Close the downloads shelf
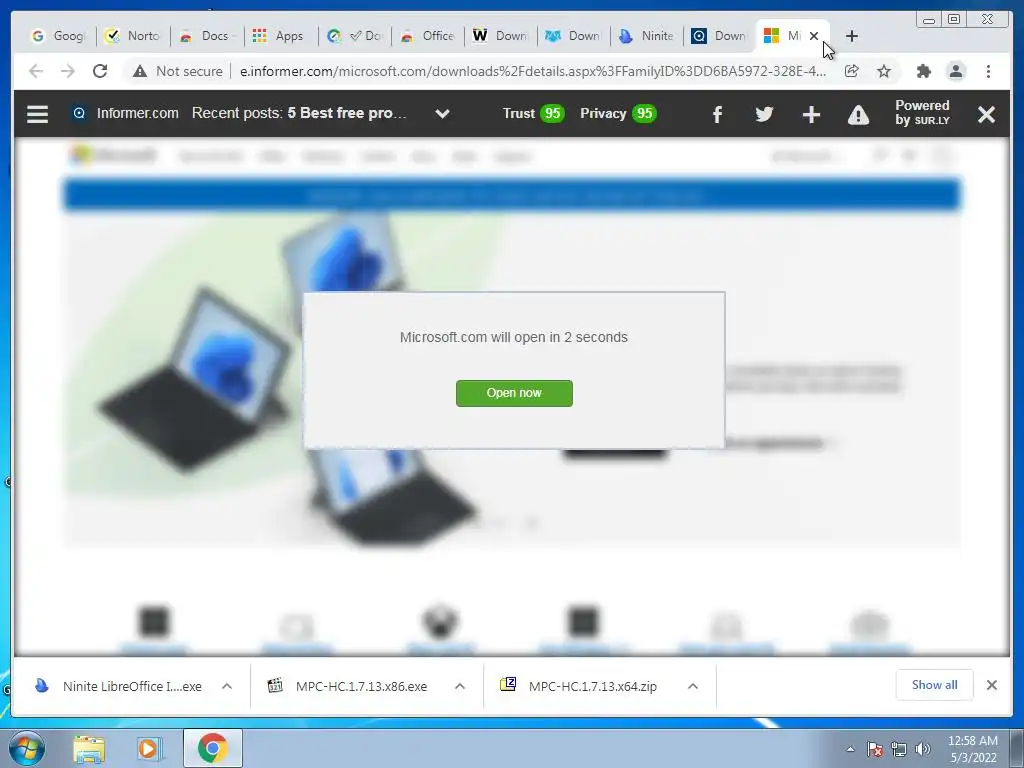1024x768 pixels. (991, 685)
